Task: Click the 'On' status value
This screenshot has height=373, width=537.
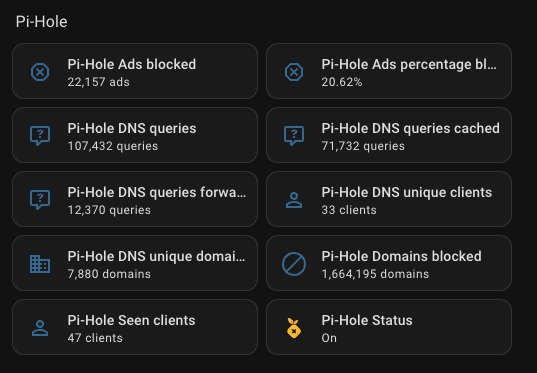Action: point(329,338)
